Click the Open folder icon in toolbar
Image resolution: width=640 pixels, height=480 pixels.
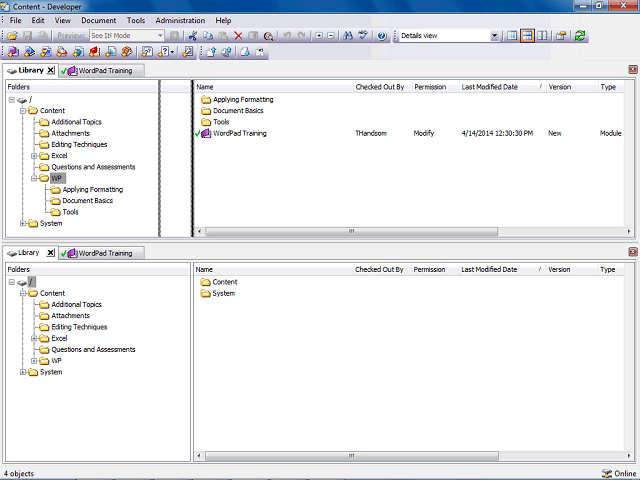[13, 36]
